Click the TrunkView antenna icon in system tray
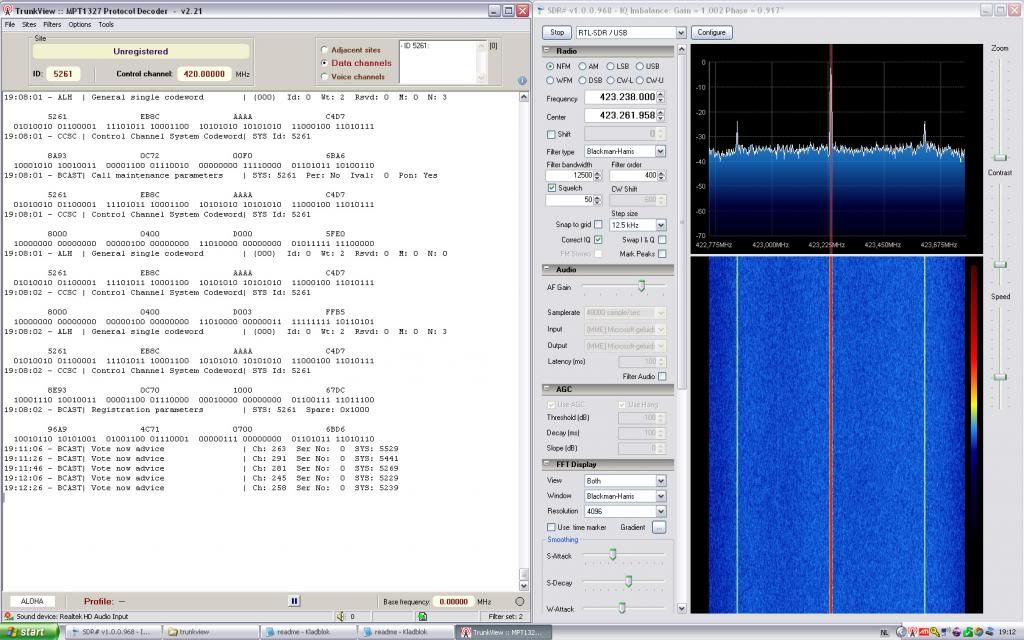This screenshot has width=1024, height=640. pos(913,632)
